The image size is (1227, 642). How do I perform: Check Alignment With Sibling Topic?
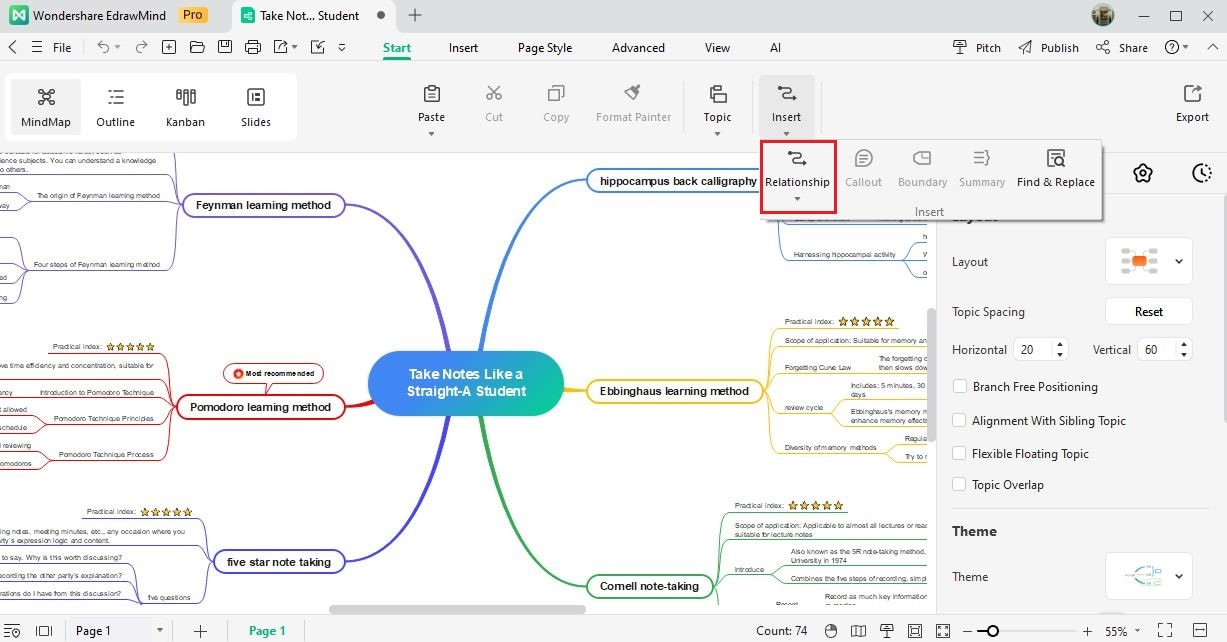click(x=960, y=421)
